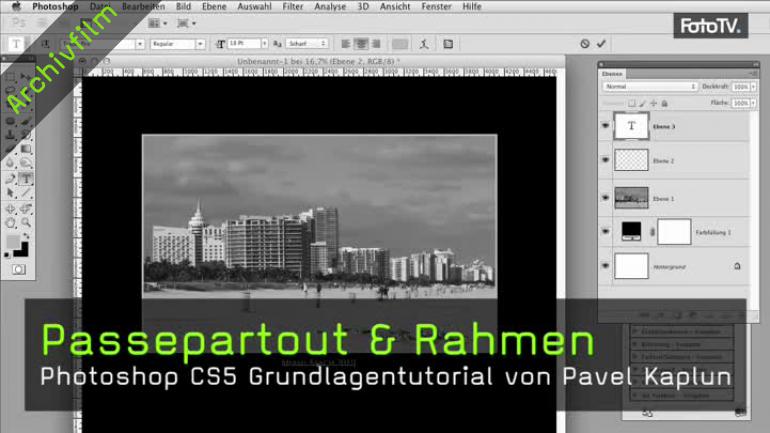
Task: Open the Apple menu
Action: click(16, 6)
